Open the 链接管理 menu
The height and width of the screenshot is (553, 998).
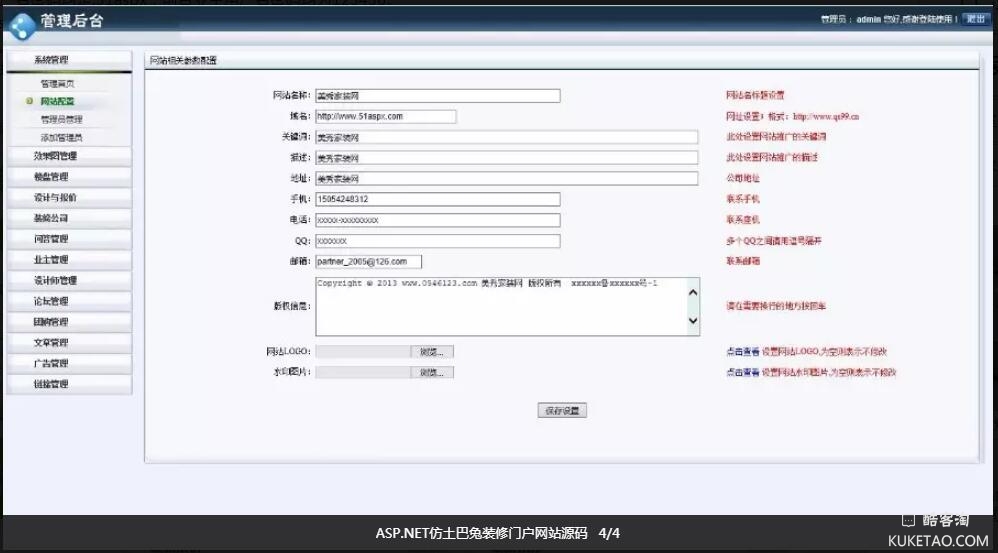pos(69,384)
